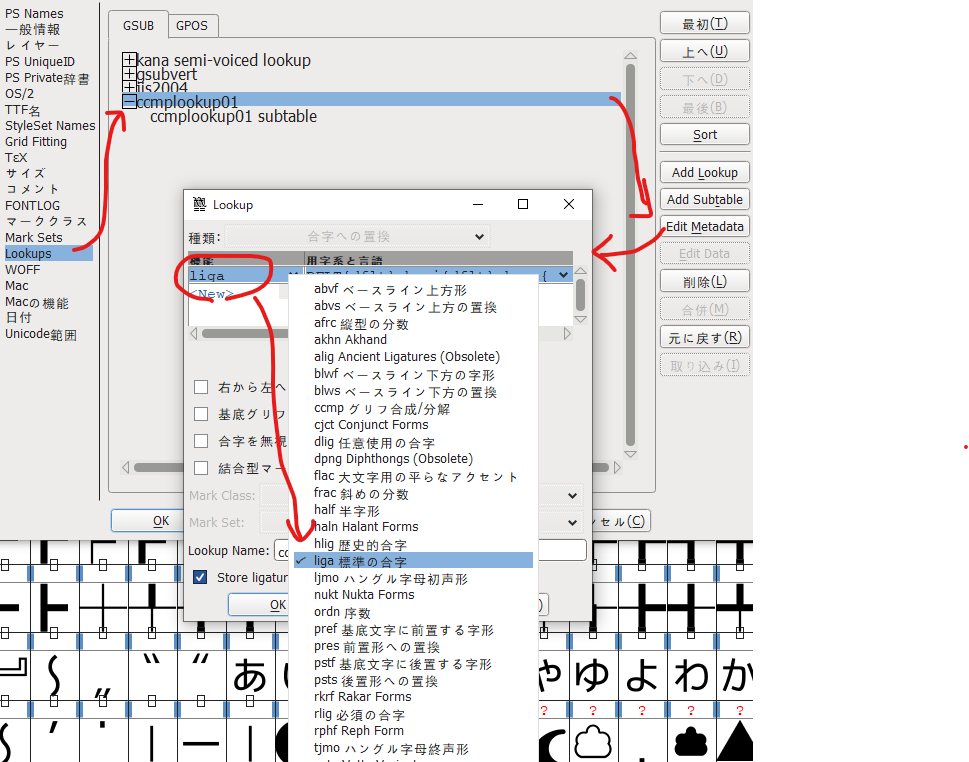Click the Add Lookup button
Image resolution: width=969 pixels, height=762 pixels.
coord(705,172)
